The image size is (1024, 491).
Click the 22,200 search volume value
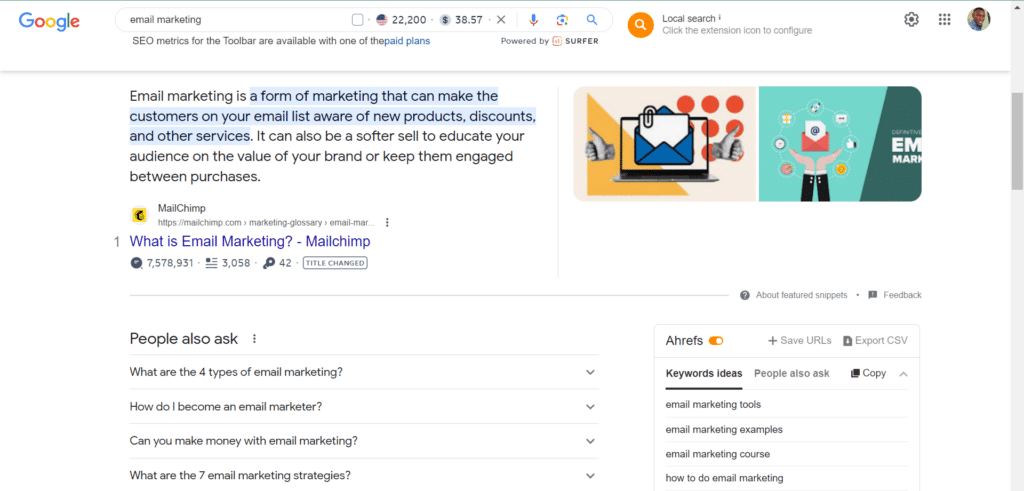[409, 20]
